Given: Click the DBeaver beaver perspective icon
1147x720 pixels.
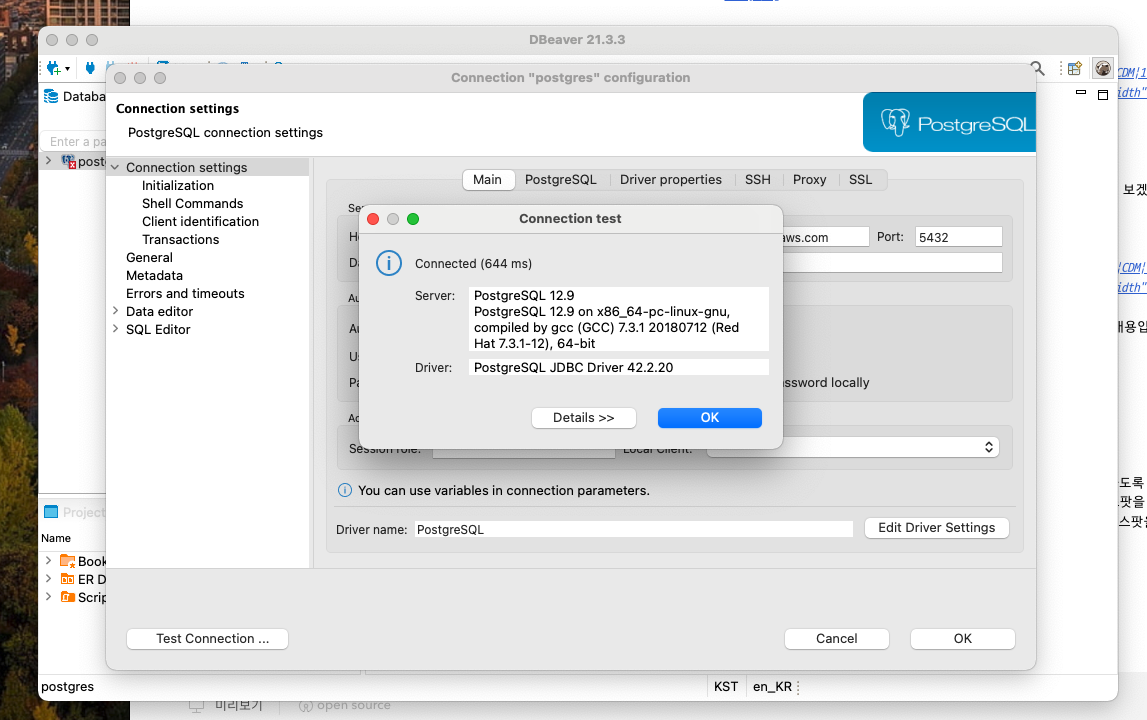Looking at the screenshot, I should tap(1103, 68).
